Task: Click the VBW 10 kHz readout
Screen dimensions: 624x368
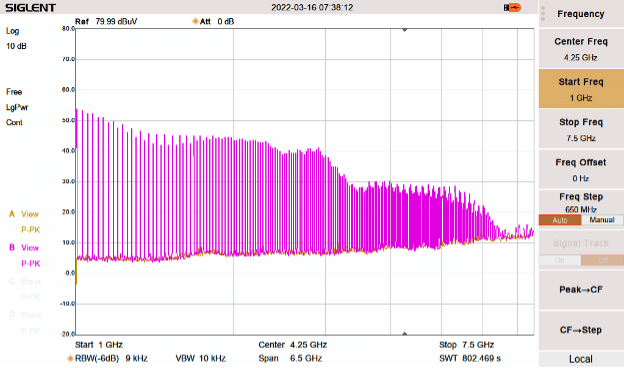Action: (x=201, y=358)
